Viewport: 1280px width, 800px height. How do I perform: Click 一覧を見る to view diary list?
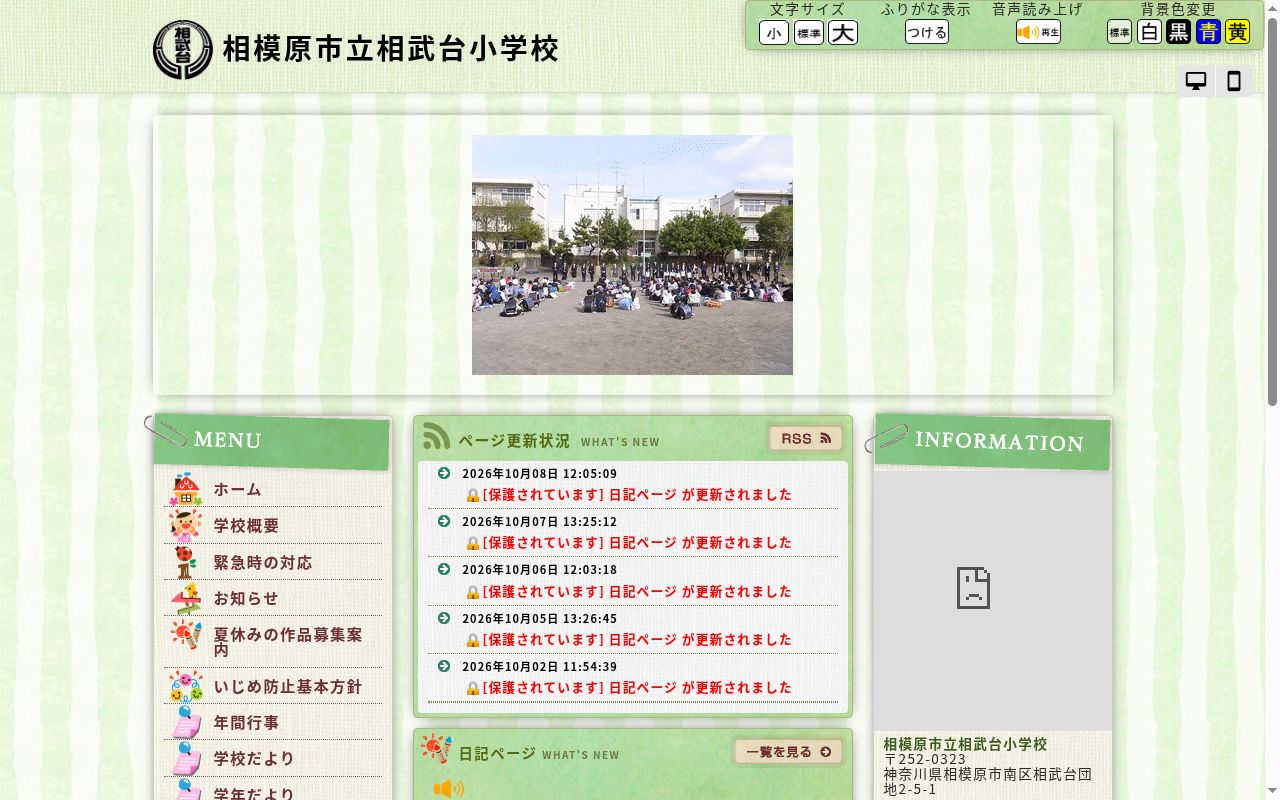(788, 752)
